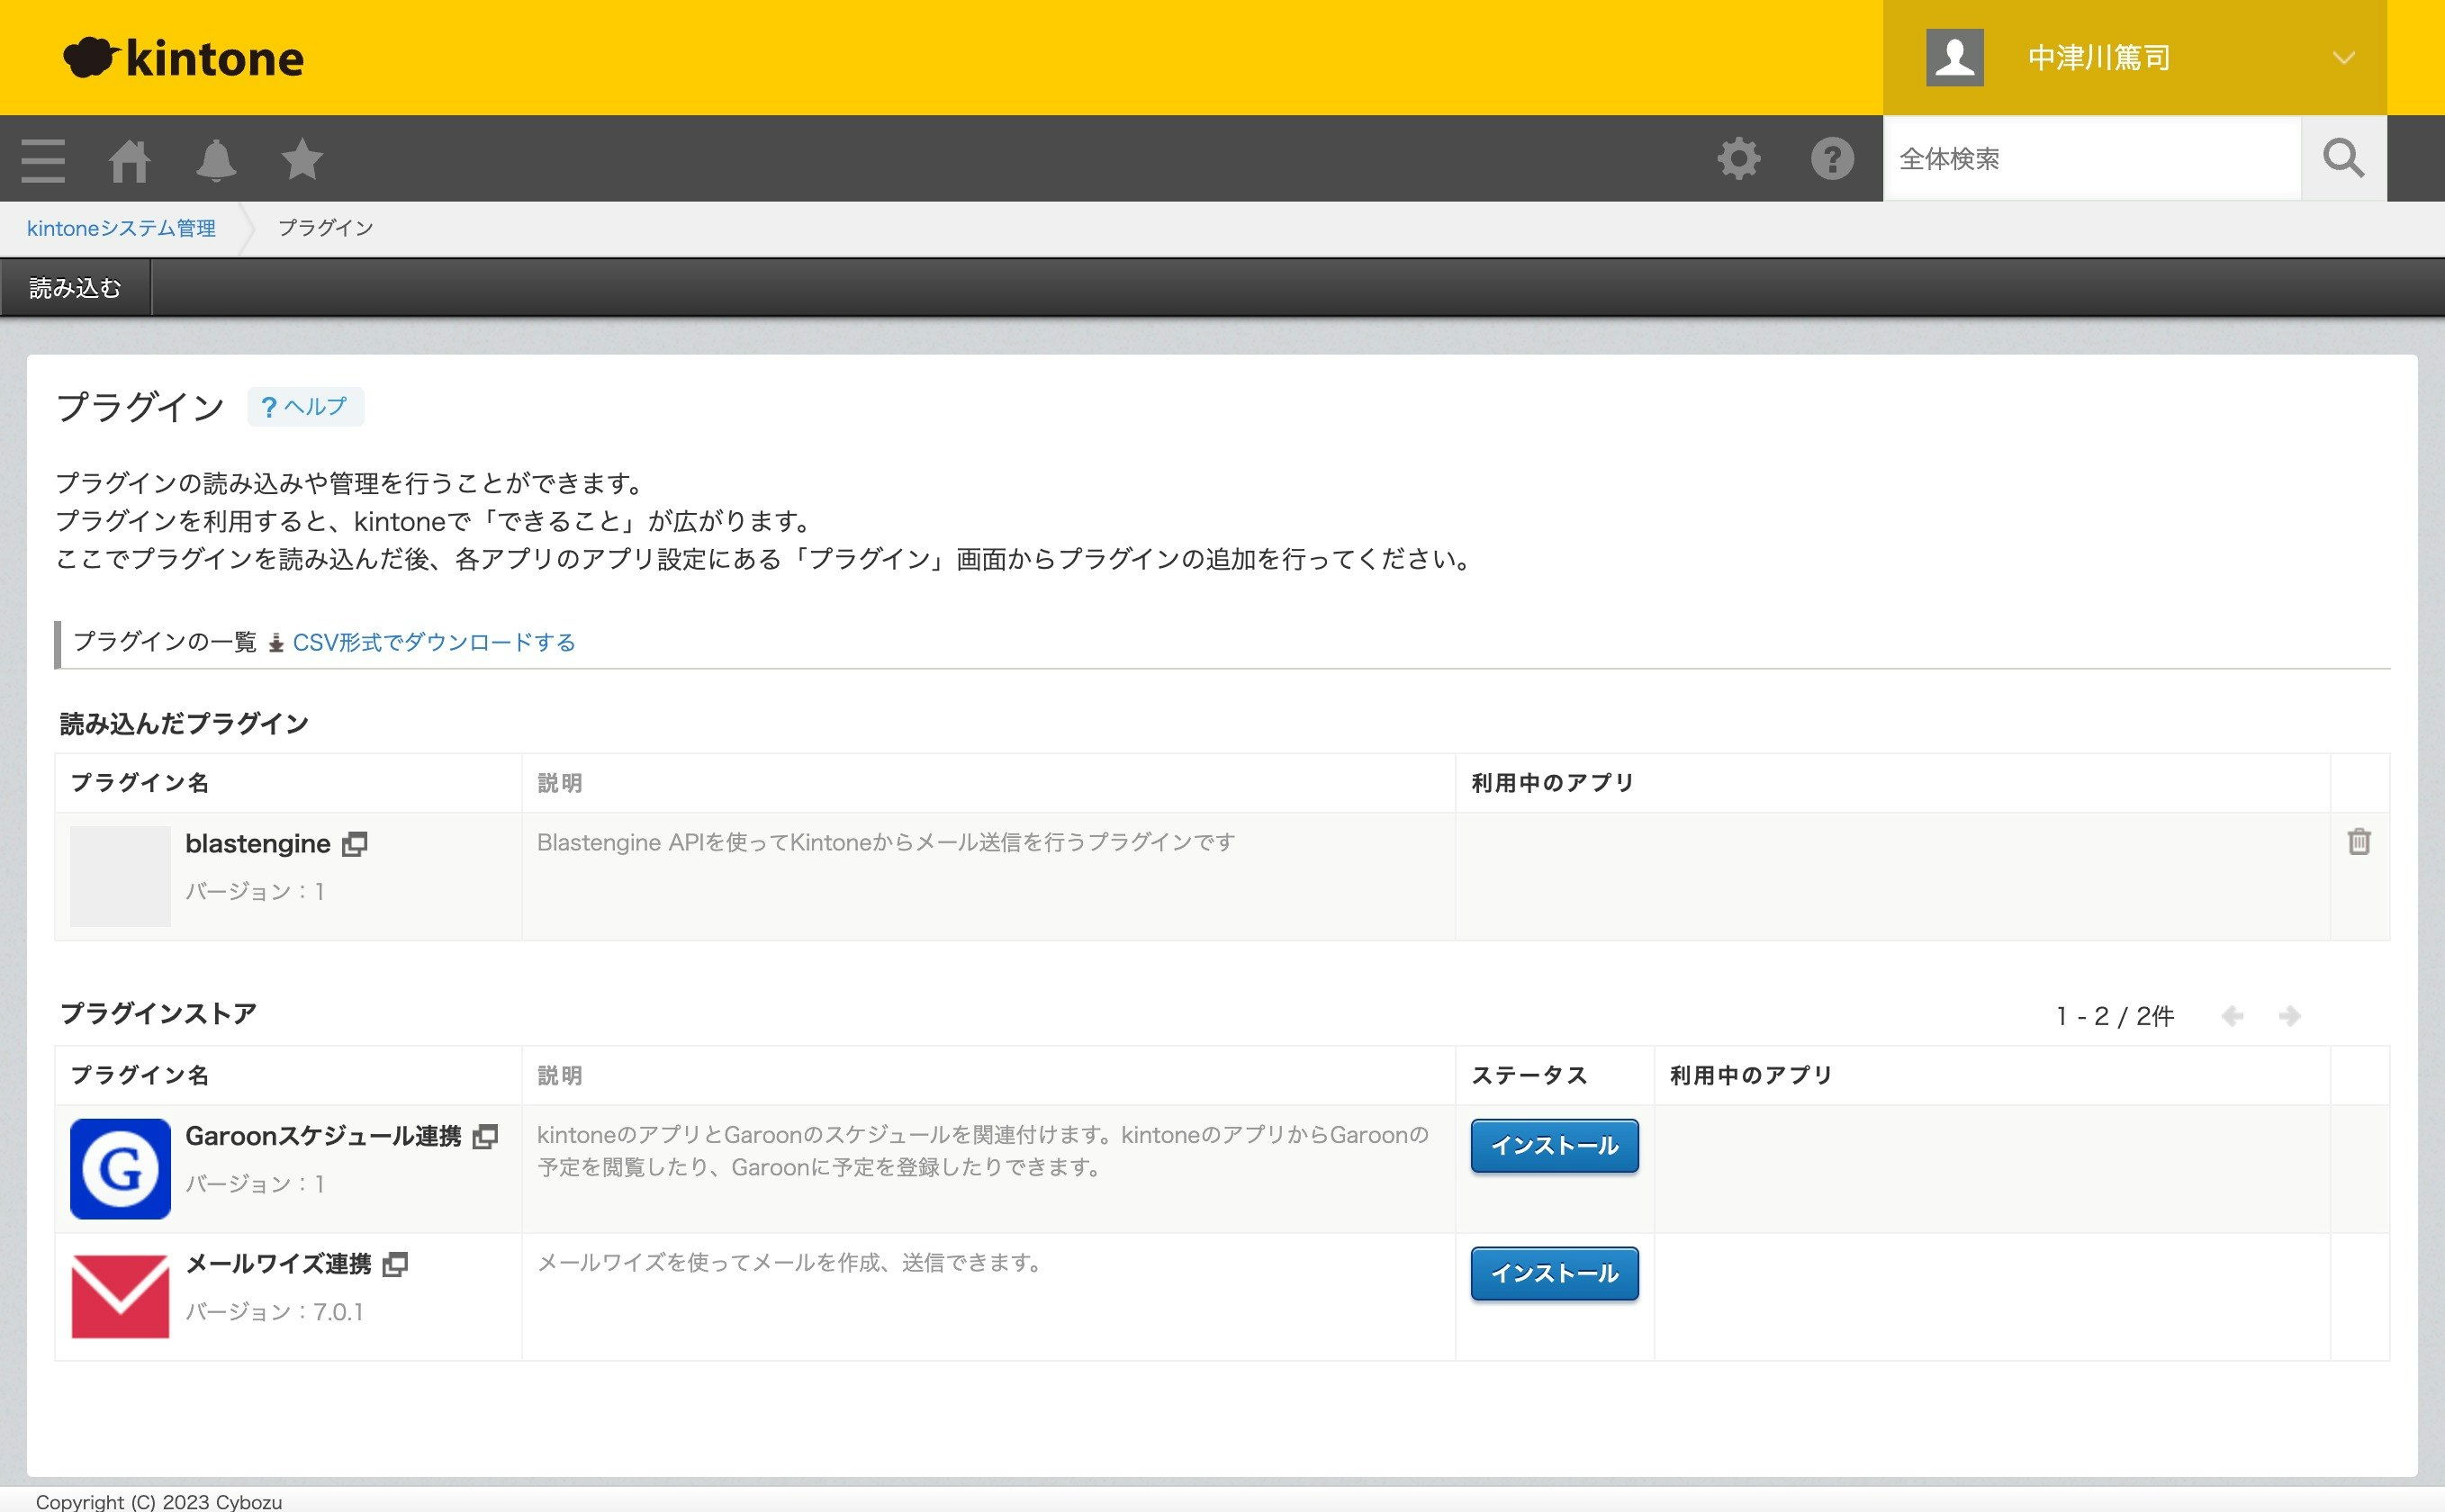Image resolution: width=2445 pixels, height=1512 pixels.
Task: Go to previous page with left pagination arrow
Action: (x=2232, y=1015)
